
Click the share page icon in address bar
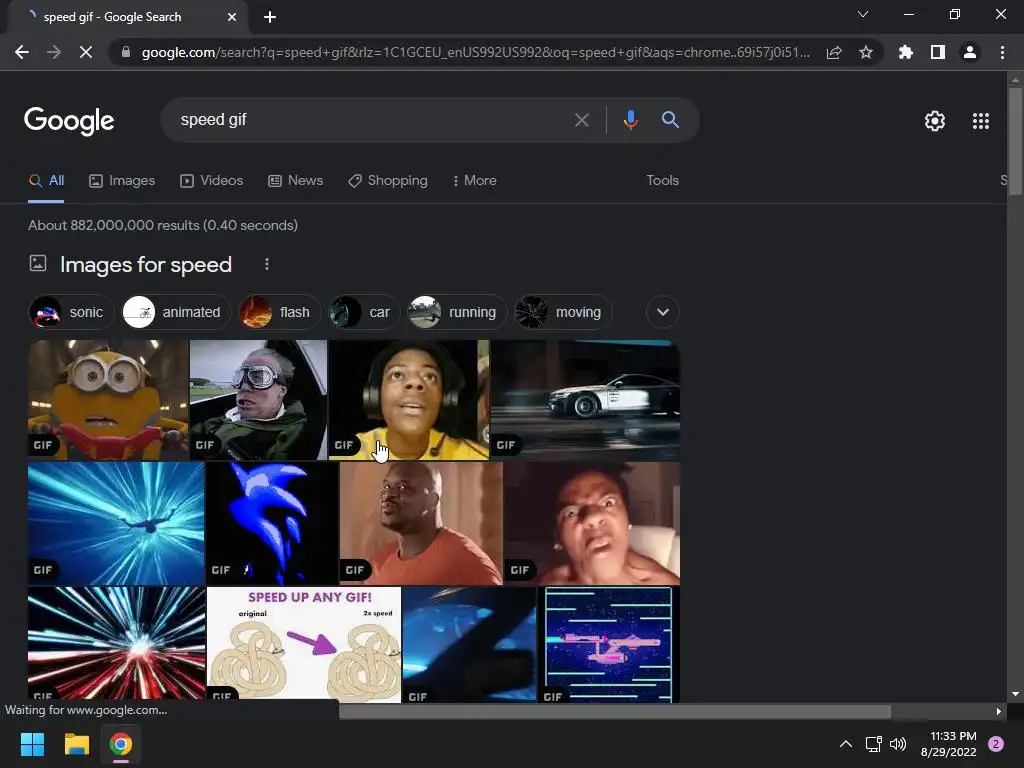coord(834,52)
